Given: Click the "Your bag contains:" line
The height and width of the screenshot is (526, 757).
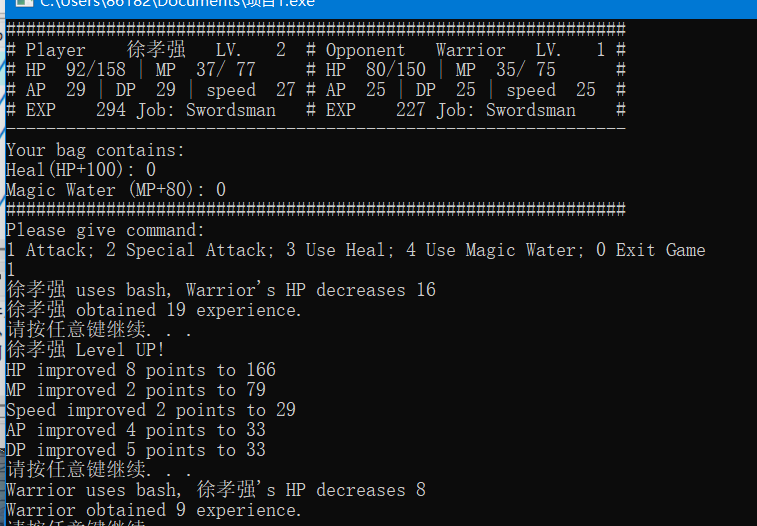Looking at the screenshot, I should 95,150.
